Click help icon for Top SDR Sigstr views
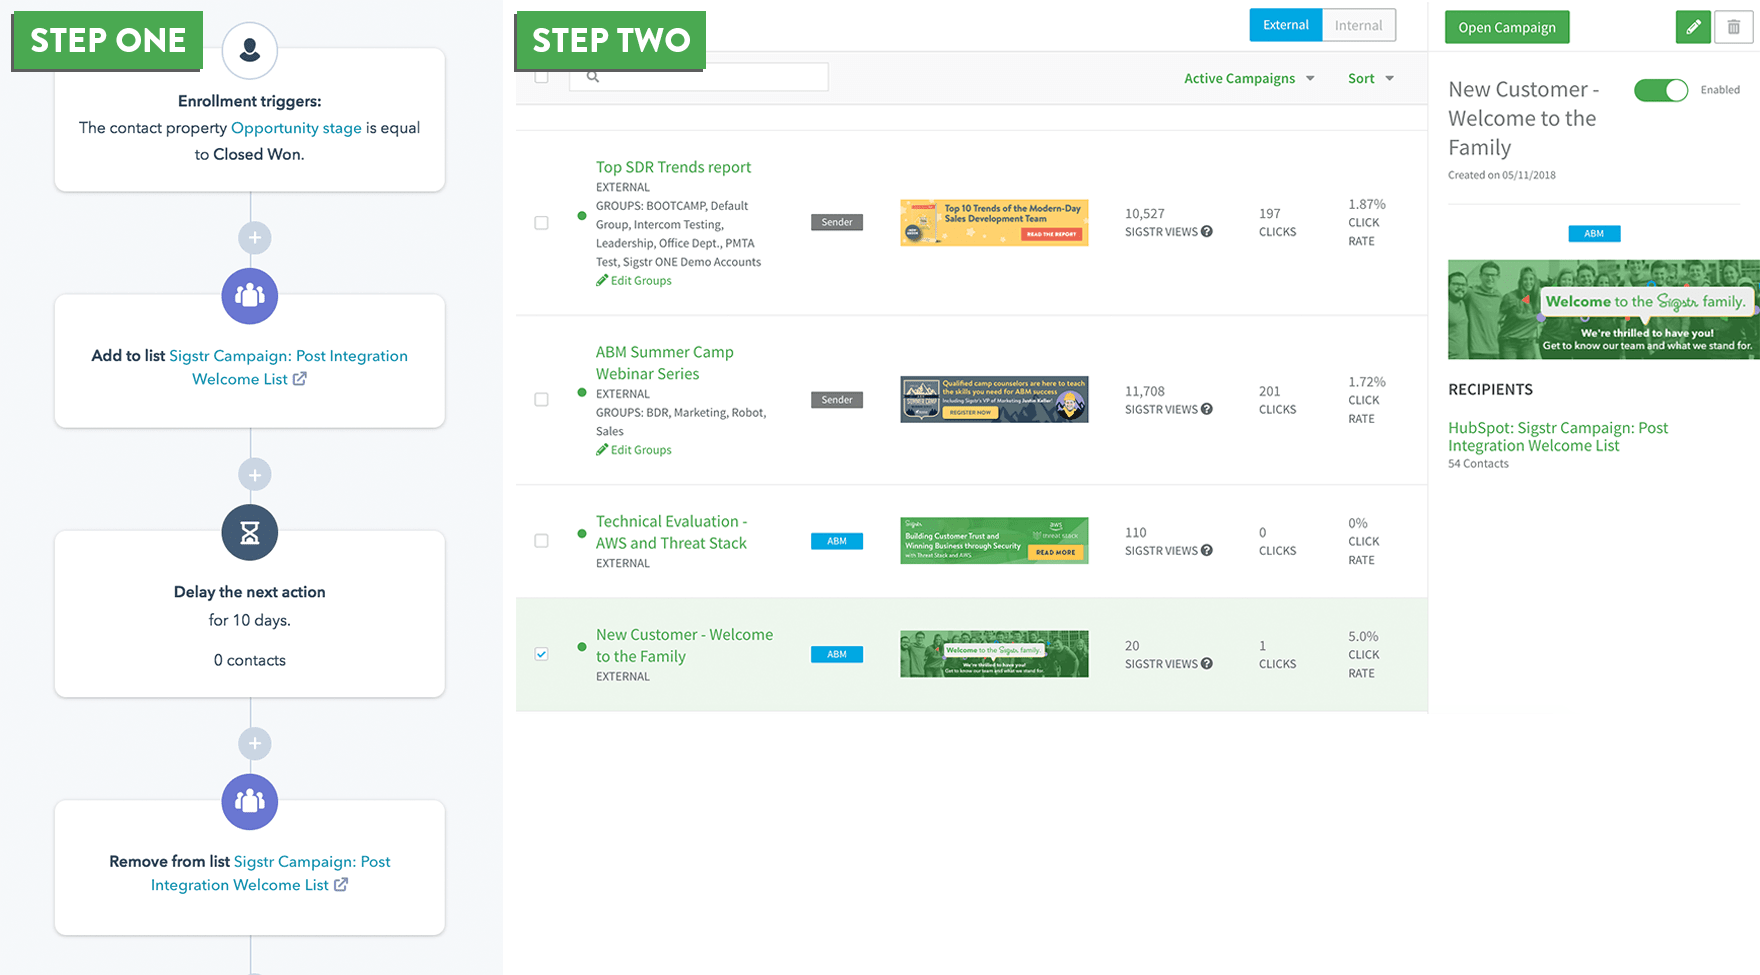Viewport: 1760px width, 975px height. point(1207,232)
